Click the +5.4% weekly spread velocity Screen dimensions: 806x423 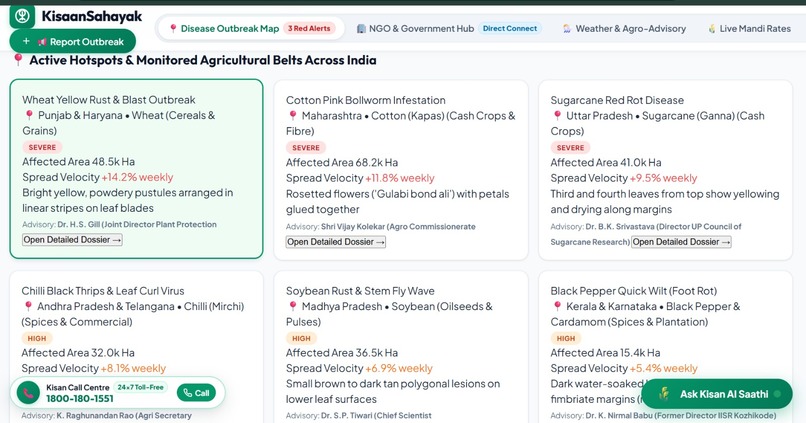tap(663, 369)
